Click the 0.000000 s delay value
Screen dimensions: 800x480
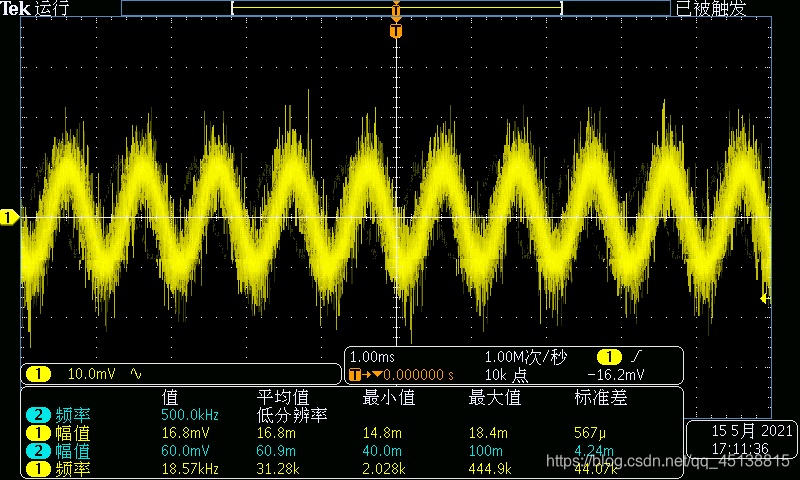point(418,375)
